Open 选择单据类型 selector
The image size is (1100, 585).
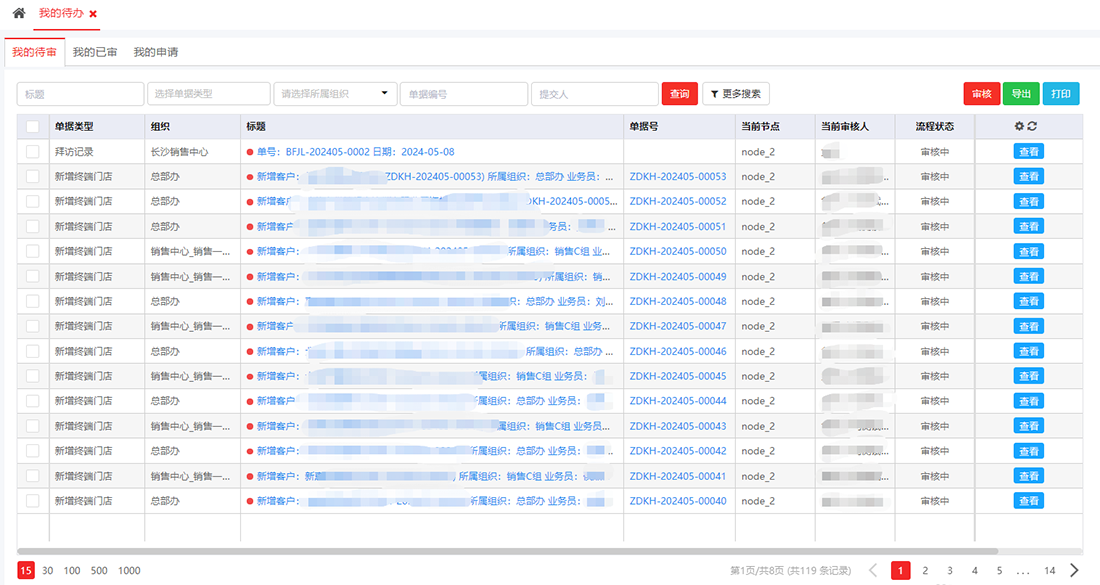point(208,93)
